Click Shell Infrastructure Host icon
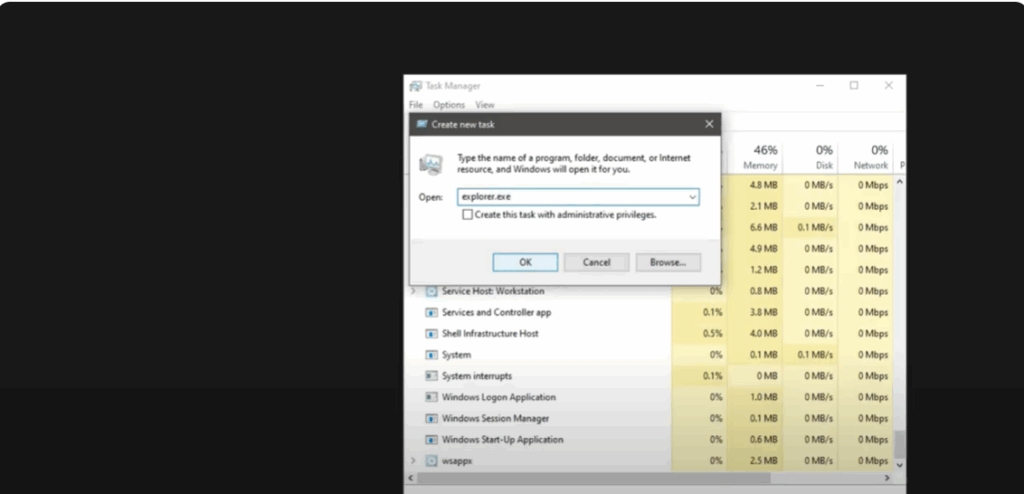 tap(431, 333)
